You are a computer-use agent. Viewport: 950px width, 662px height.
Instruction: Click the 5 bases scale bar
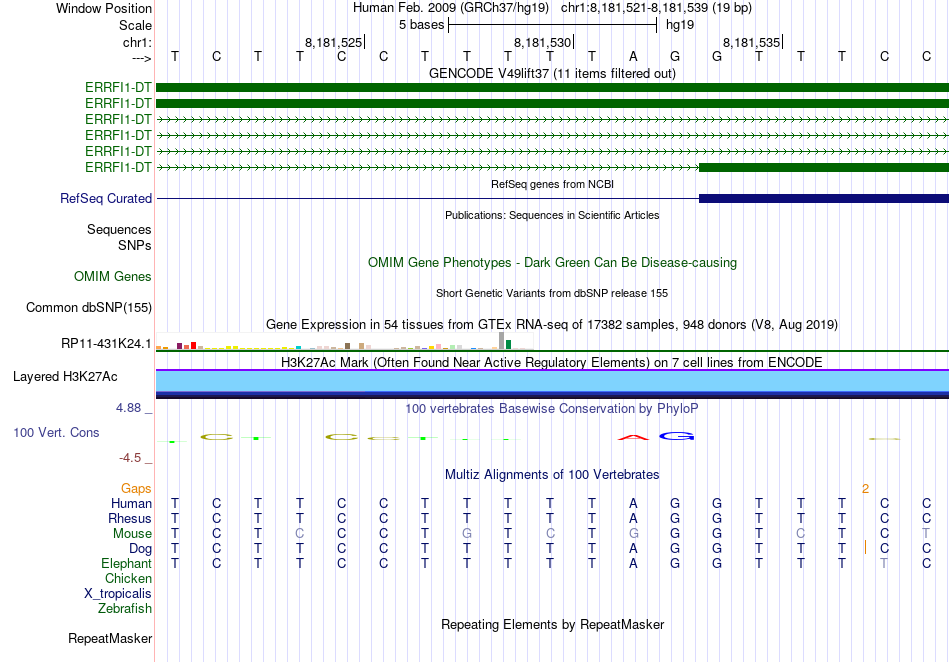[x=552, y=25]
